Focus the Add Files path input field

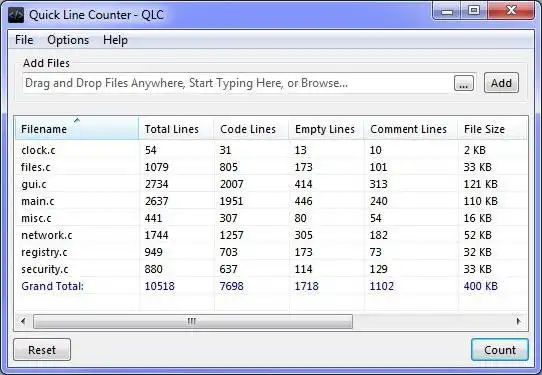tap(237, 83)
